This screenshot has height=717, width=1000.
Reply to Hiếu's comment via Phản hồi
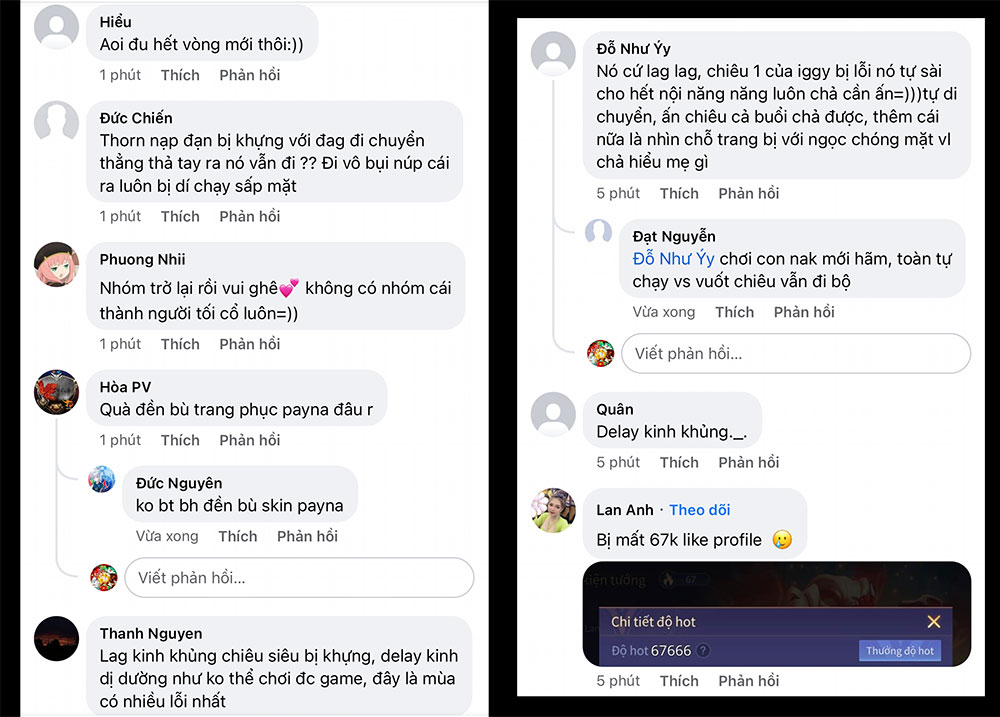click(249, 74)
